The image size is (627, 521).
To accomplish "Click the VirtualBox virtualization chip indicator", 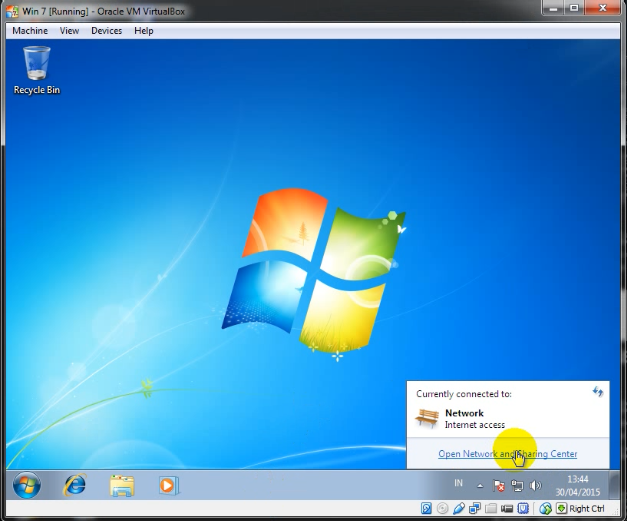I will 523,509.
